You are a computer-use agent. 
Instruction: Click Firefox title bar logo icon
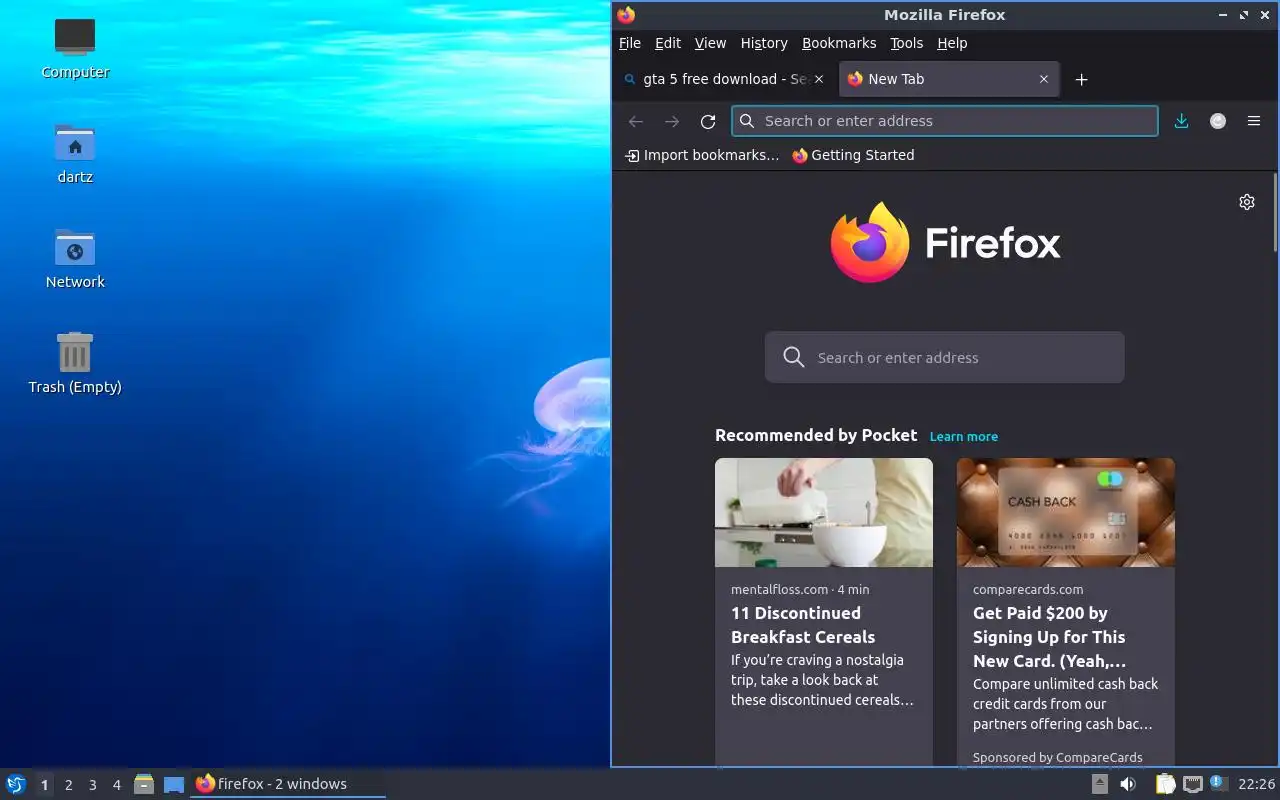pos(626,15)
